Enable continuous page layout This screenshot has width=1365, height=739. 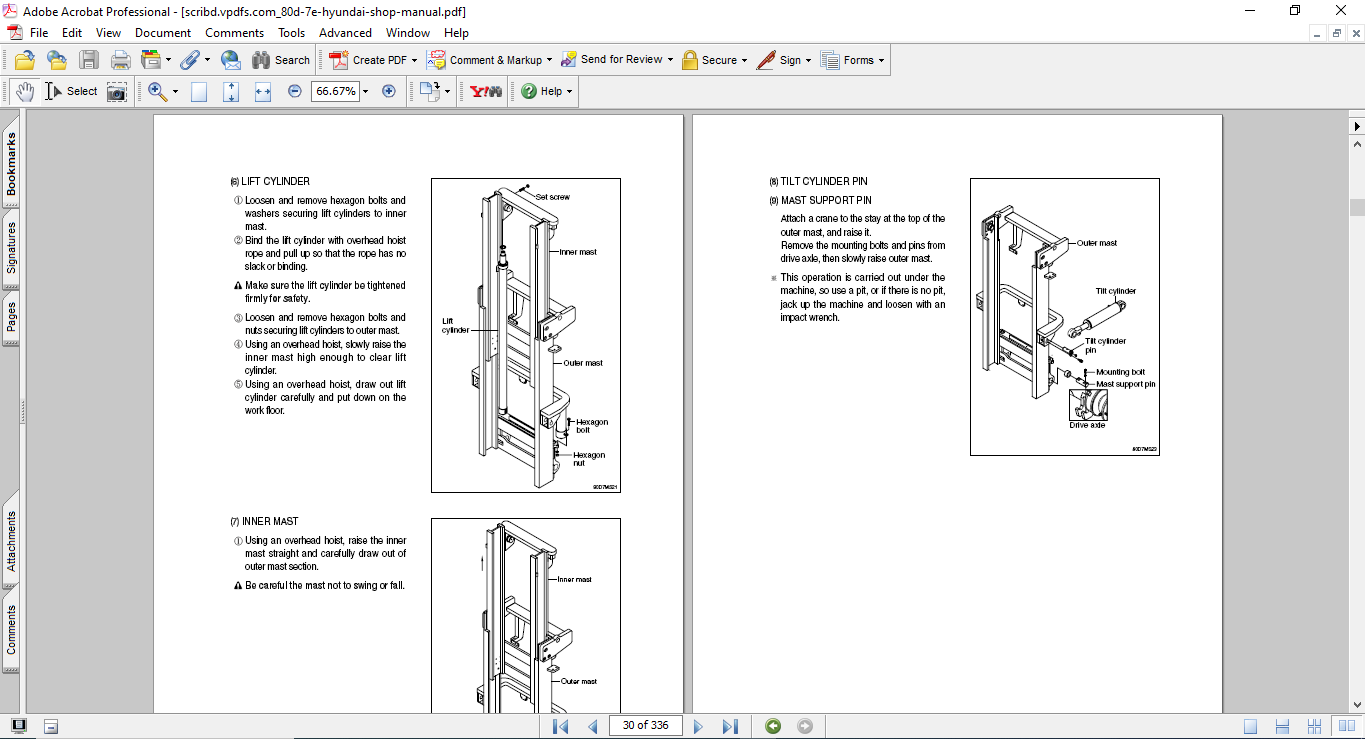1284,726
